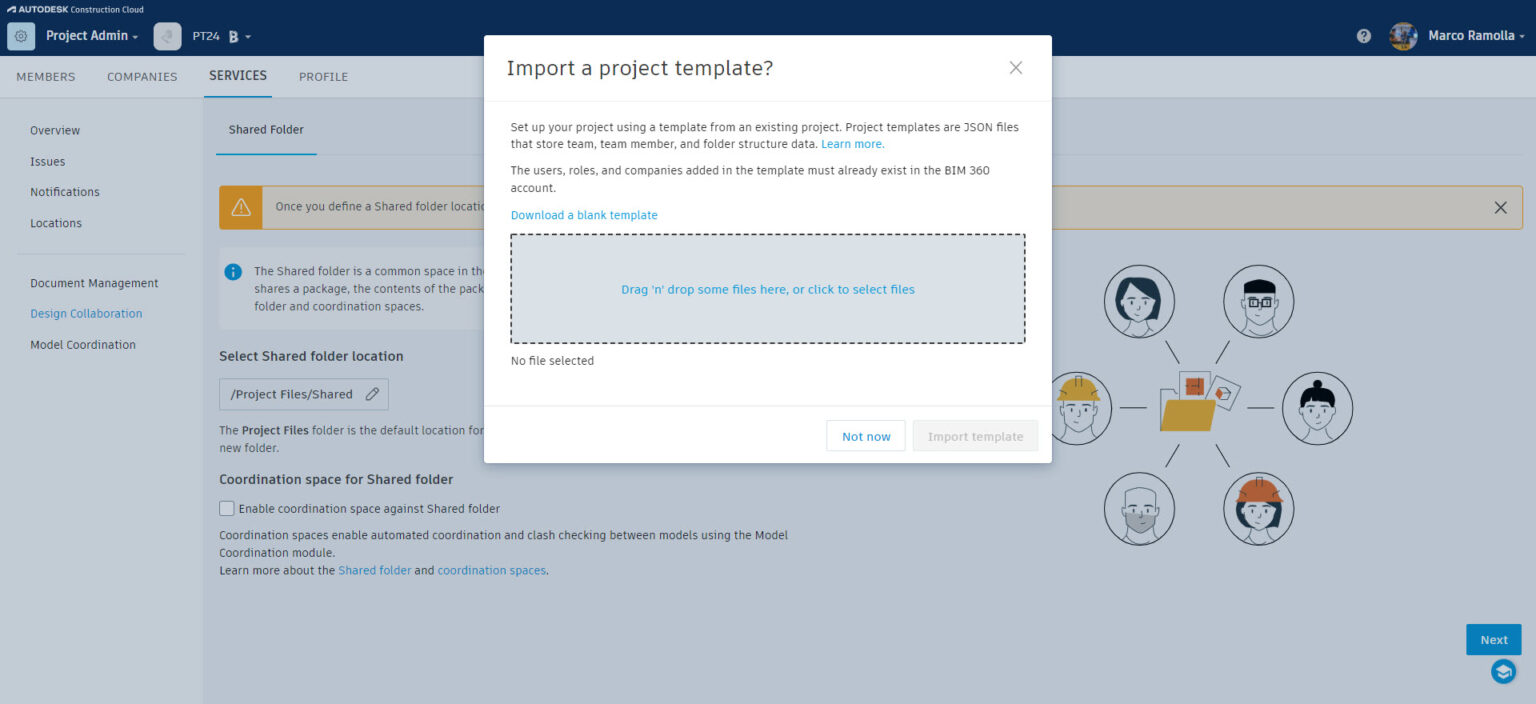The image size is (1536, 704).
Task: Click the blue info icon in Shared folder note
Action: pos(233,272)
